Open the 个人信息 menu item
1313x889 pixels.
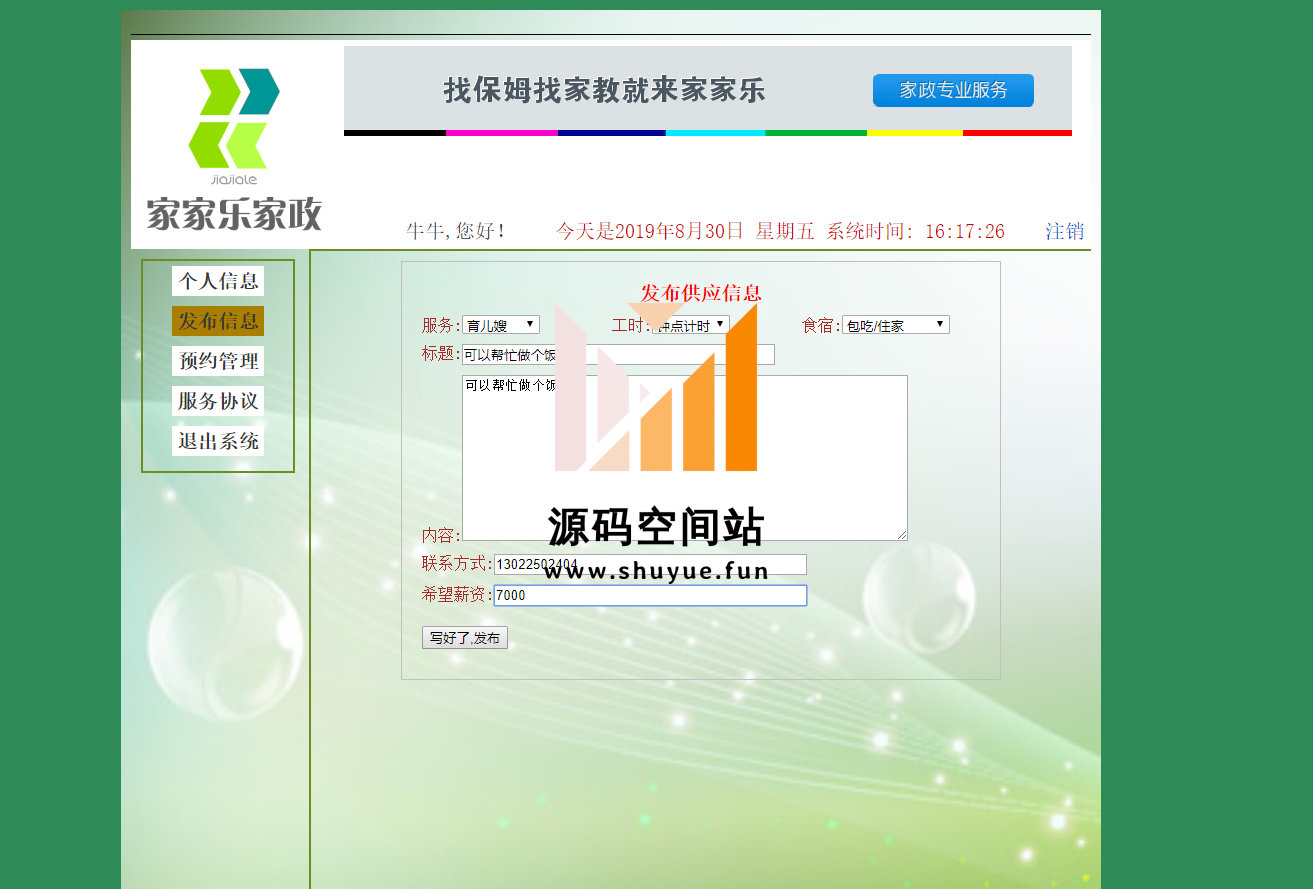[218, 281]
